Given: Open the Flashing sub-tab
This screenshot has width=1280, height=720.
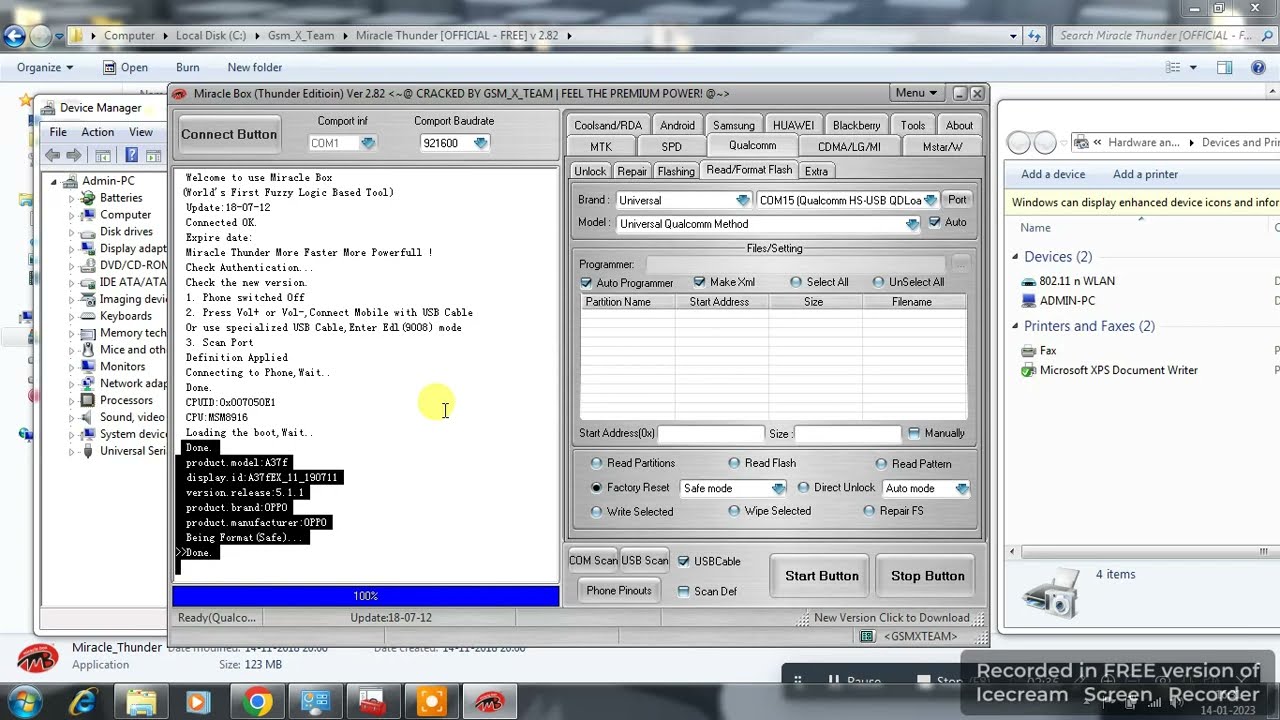Looking at the screenshot, I should point(676,171).
